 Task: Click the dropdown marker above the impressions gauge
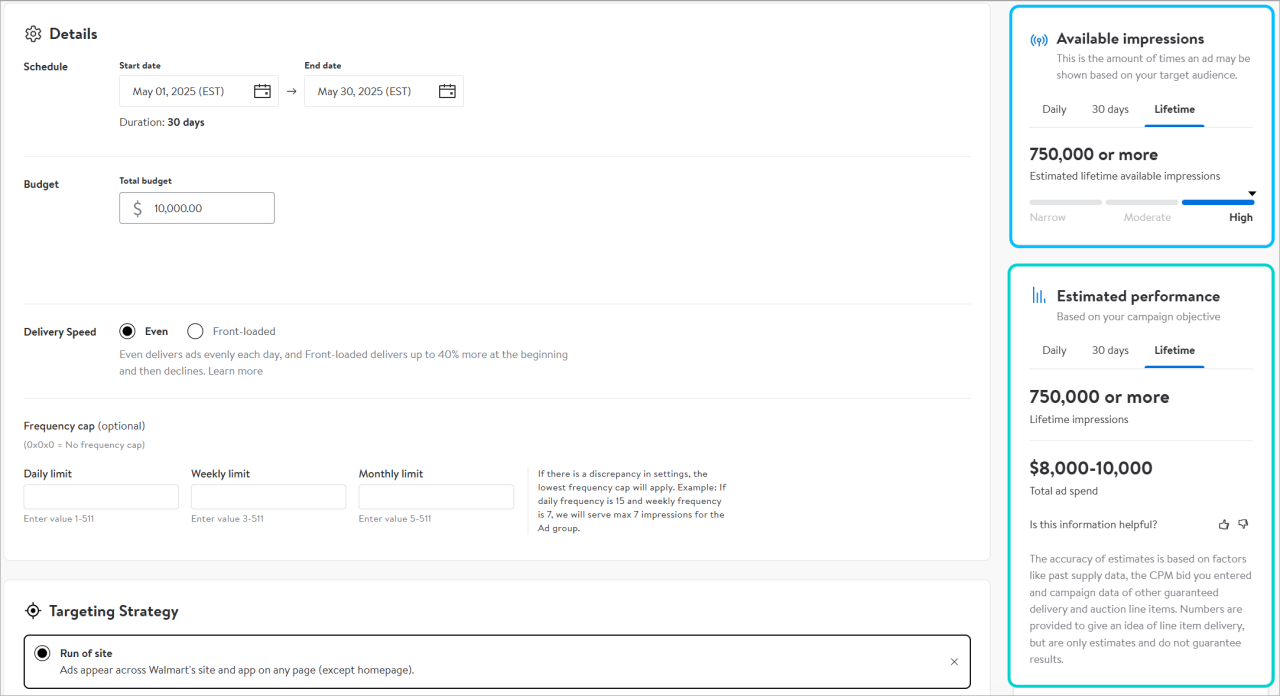point(1251,194)
